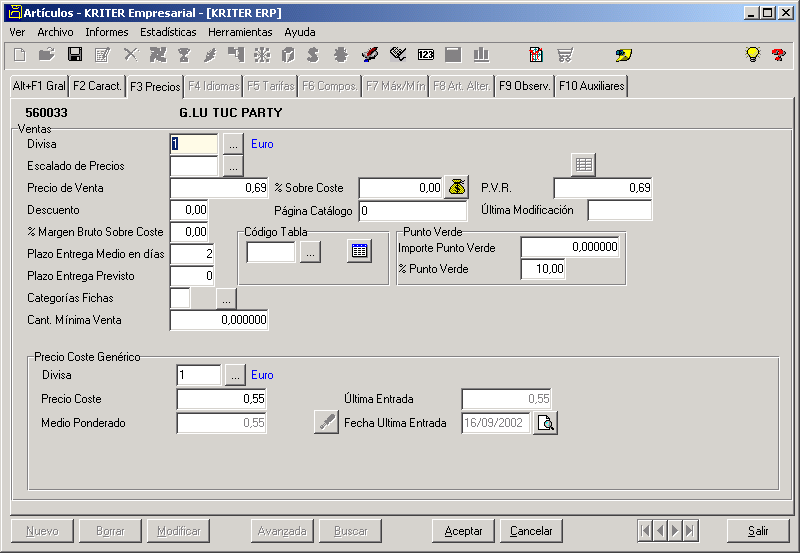Click the Plazo Entrega Previsto input field
Screen dimensions: 800x553
(192, 276)
